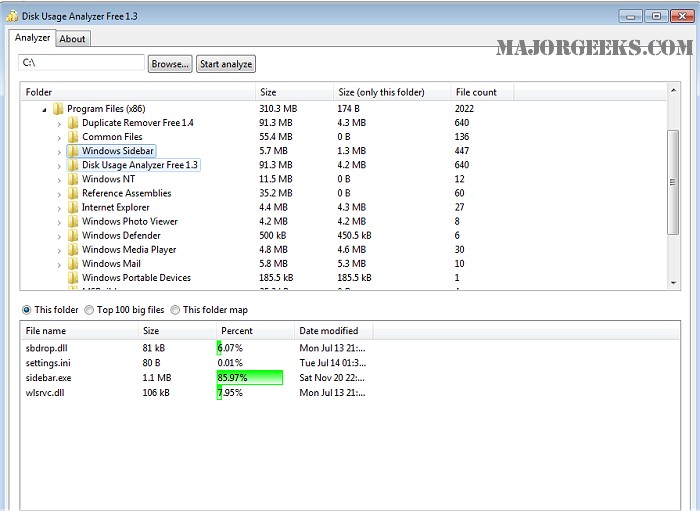Click the Internet Explorer folder icon
Viewport: 700px width, 511px height.
click(x=73, y=208)
